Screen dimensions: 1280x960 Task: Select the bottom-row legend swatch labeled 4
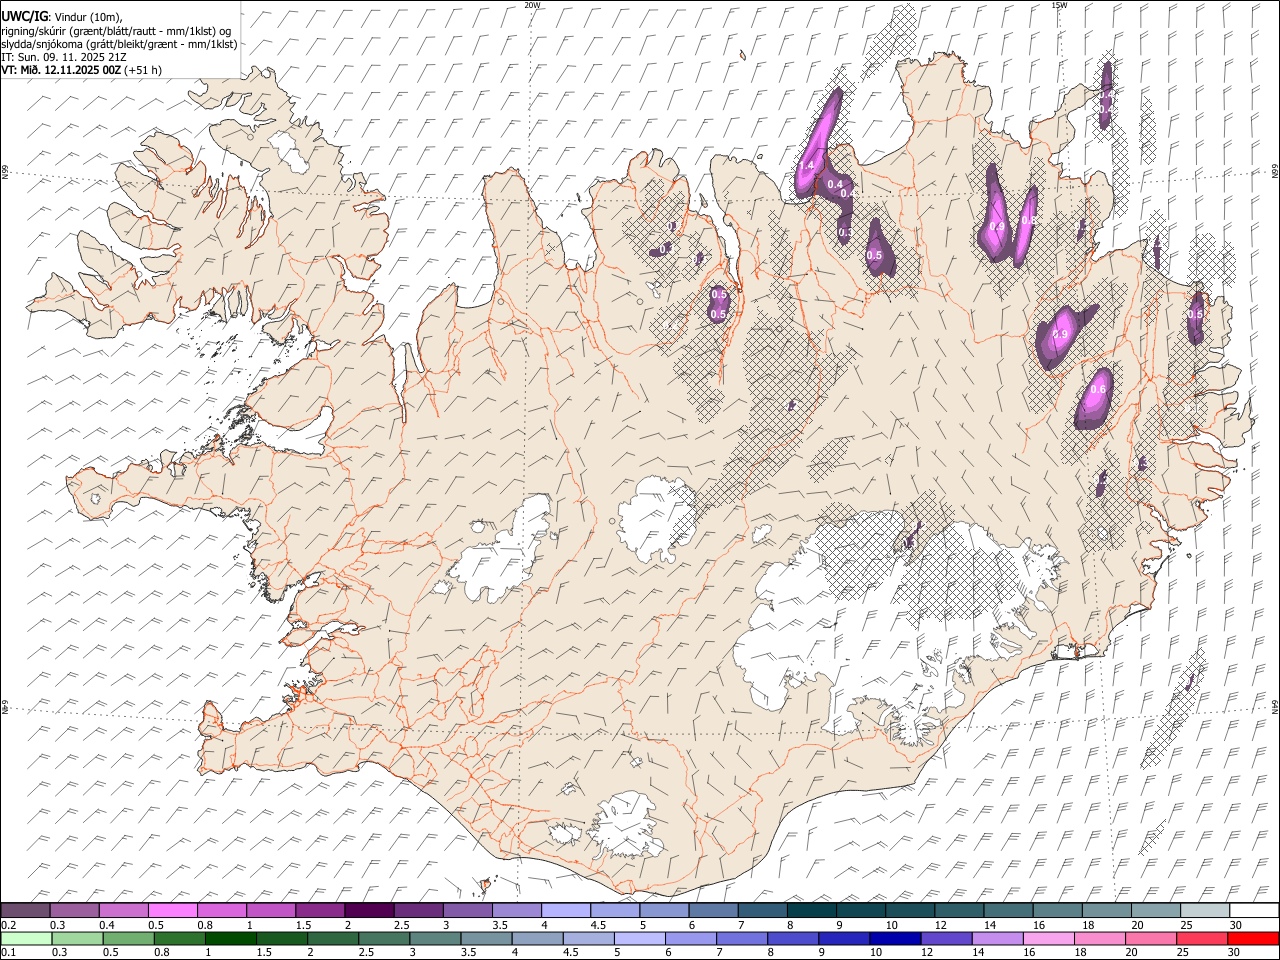tap(537, 939)
